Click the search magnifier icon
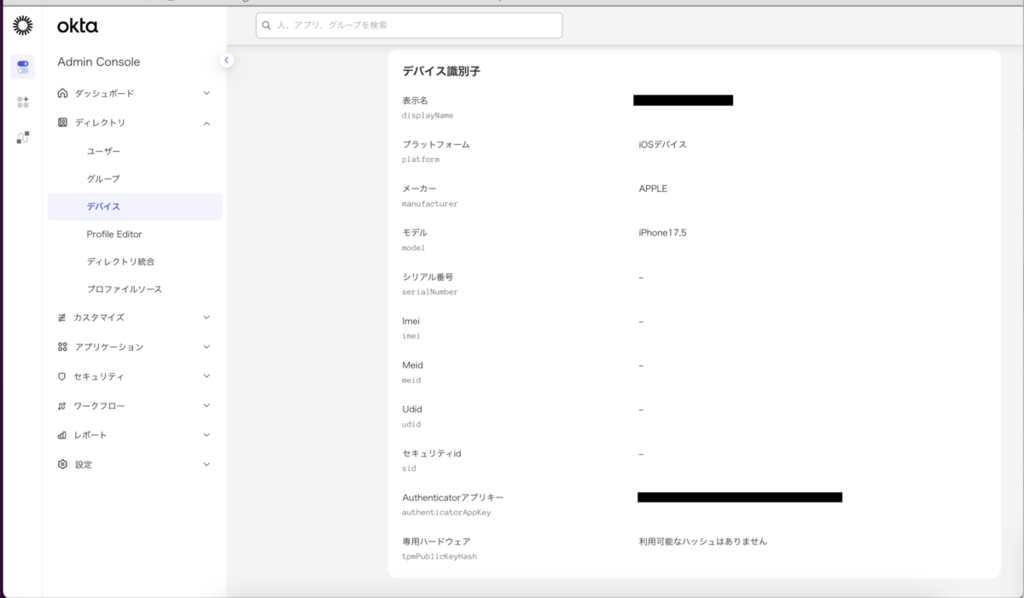Screen dimensions: 1024x598 pos(266,25)
